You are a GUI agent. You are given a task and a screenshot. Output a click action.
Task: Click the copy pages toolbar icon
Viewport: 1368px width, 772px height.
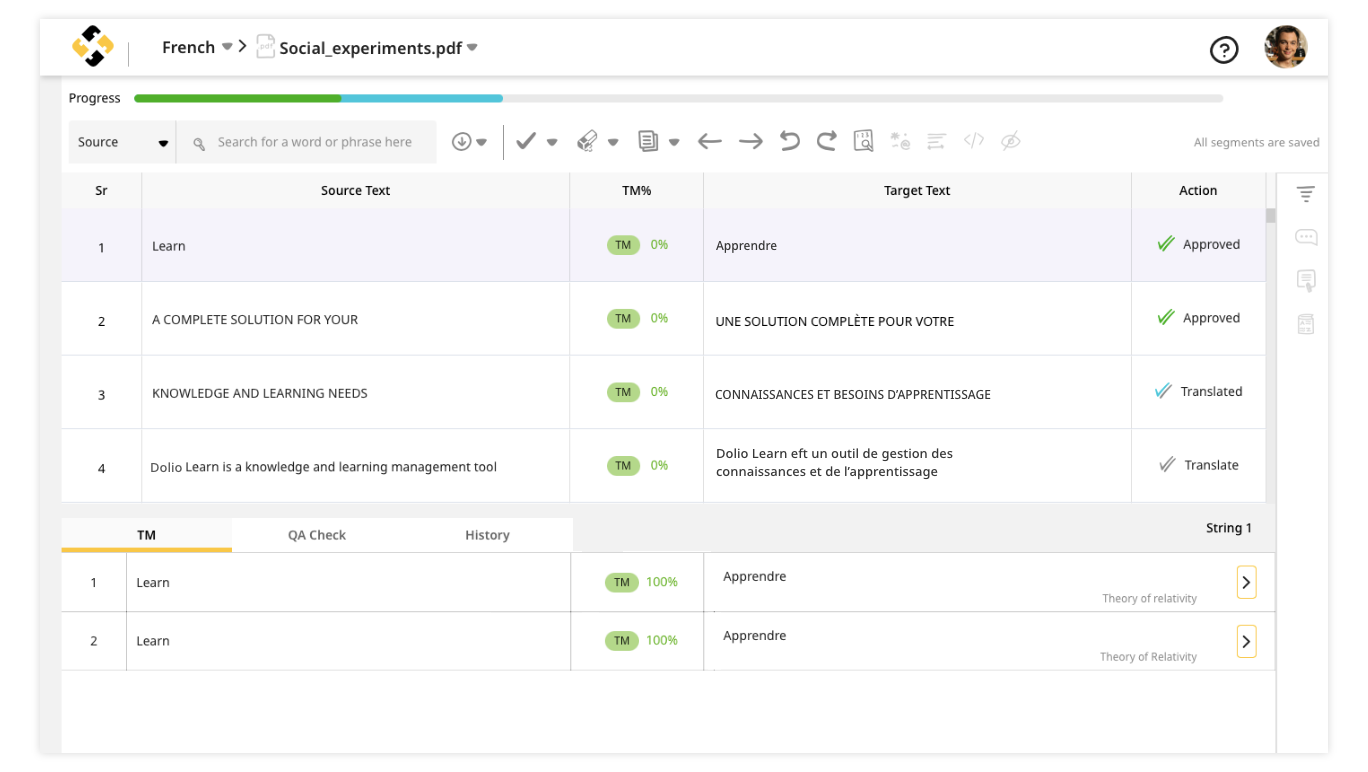click(648, 142)
